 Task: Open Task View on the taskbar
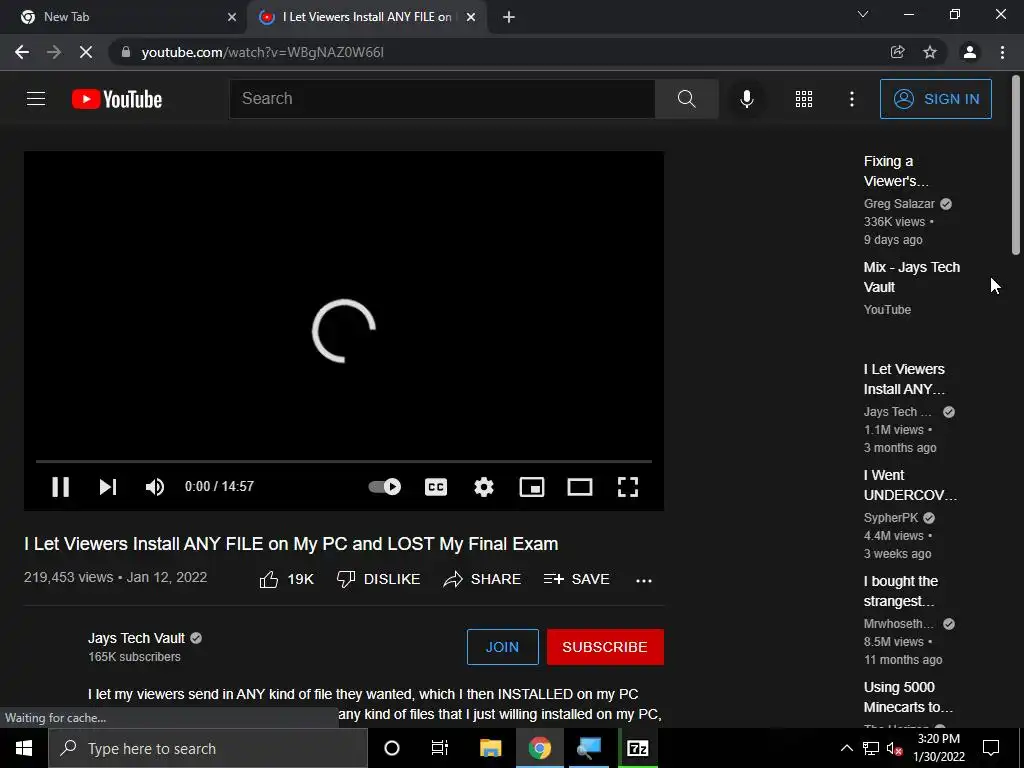pos(440,748)
